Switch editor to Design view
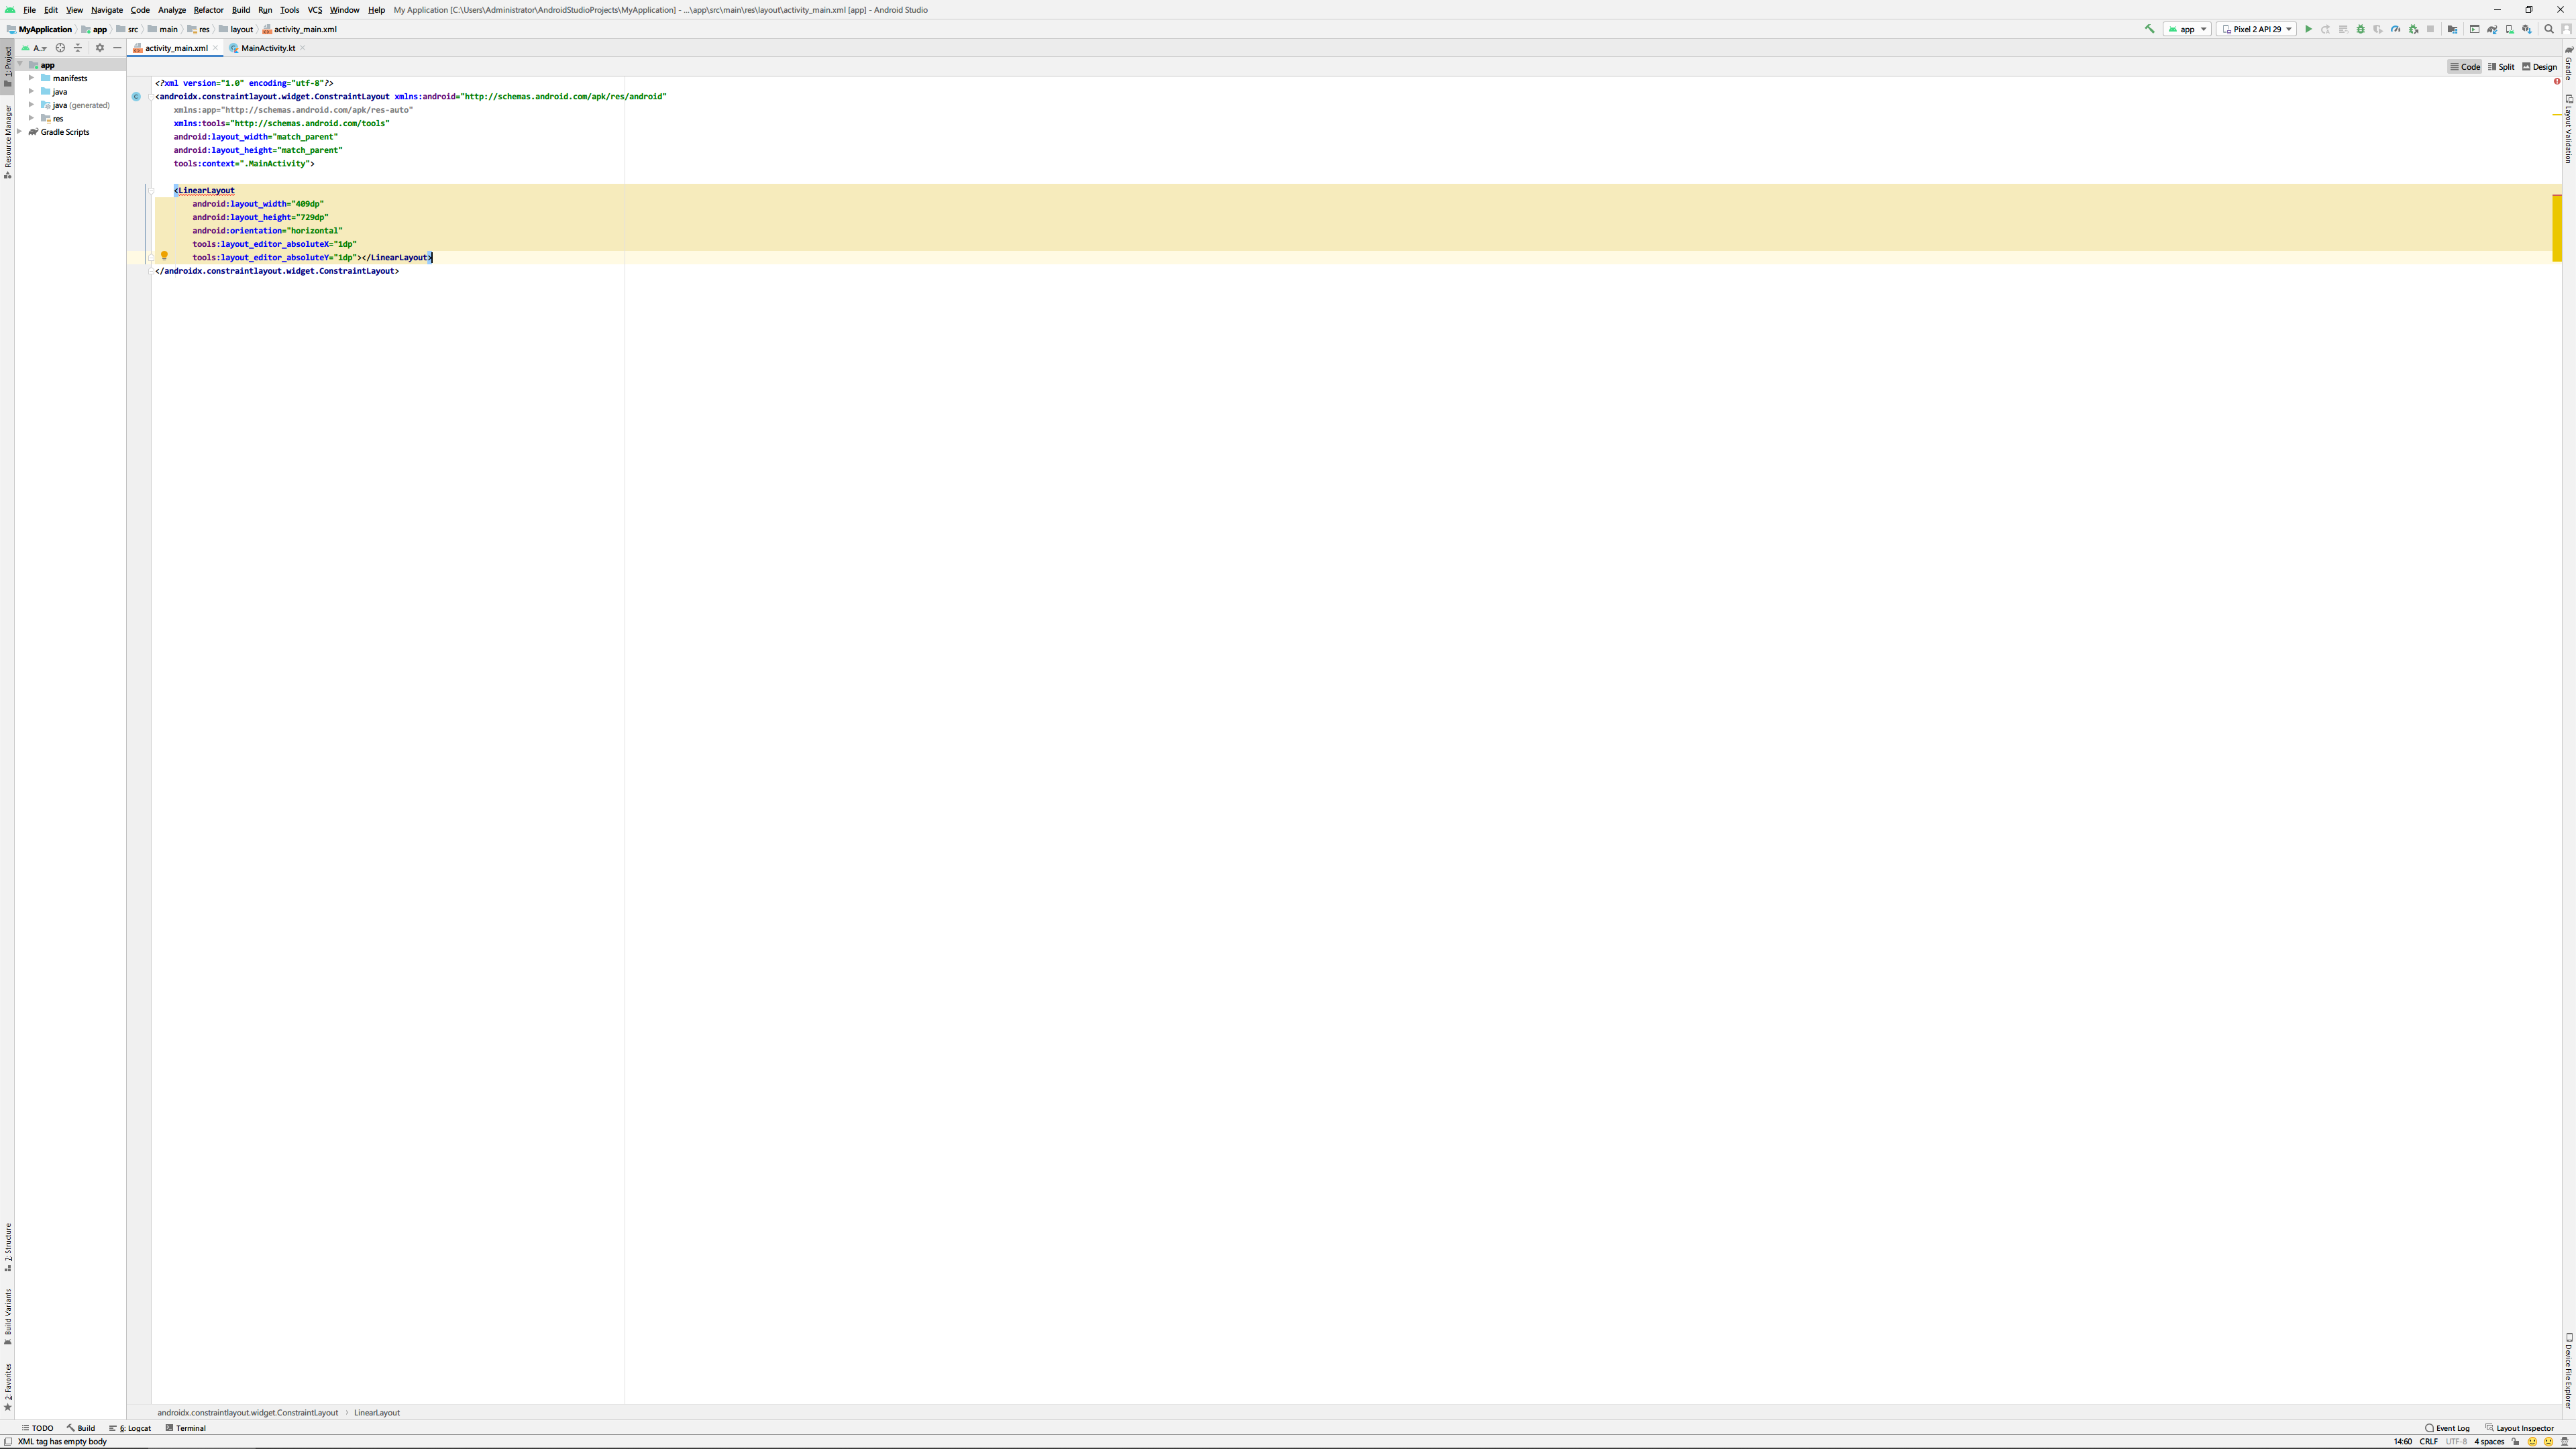This screenshot has width=2576, height=1449. point(2540,67)
